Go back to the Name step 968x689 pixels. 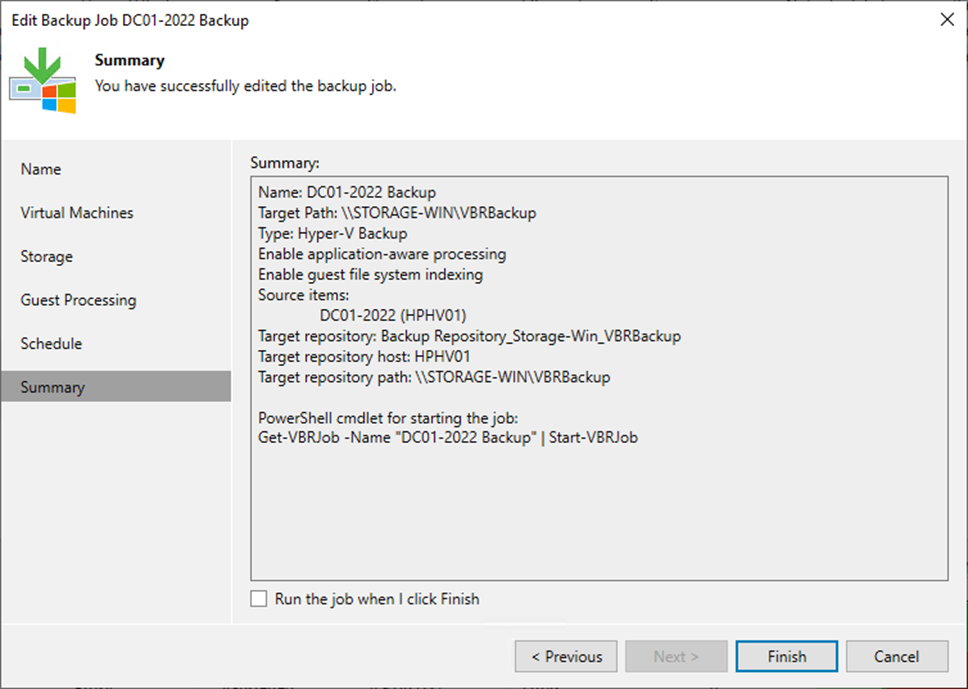click(x=41, y=169)
